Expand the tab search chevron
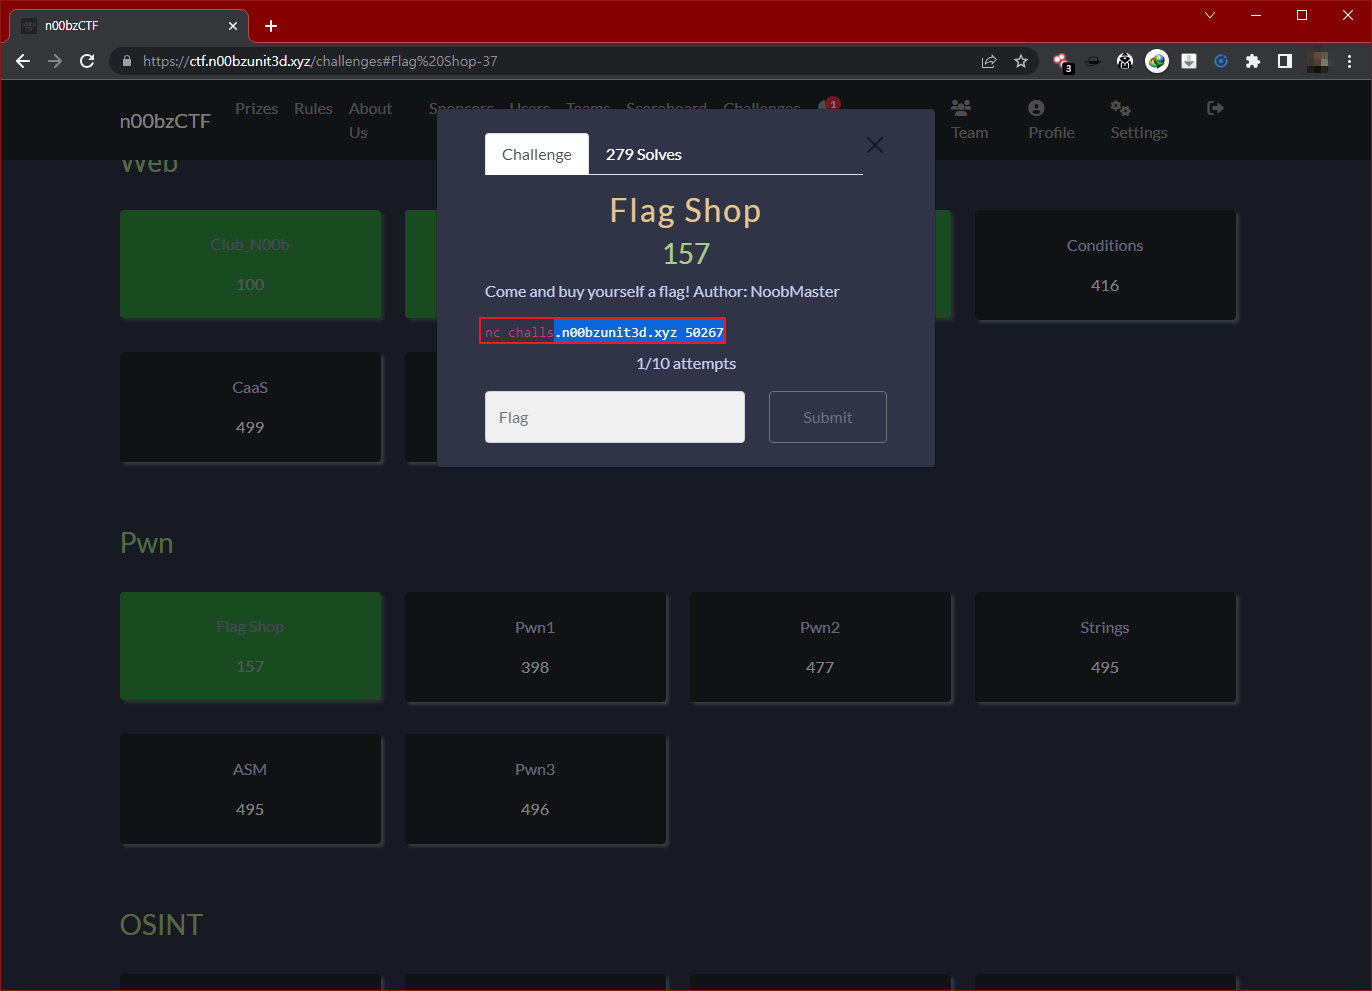 coord(1210,15)
